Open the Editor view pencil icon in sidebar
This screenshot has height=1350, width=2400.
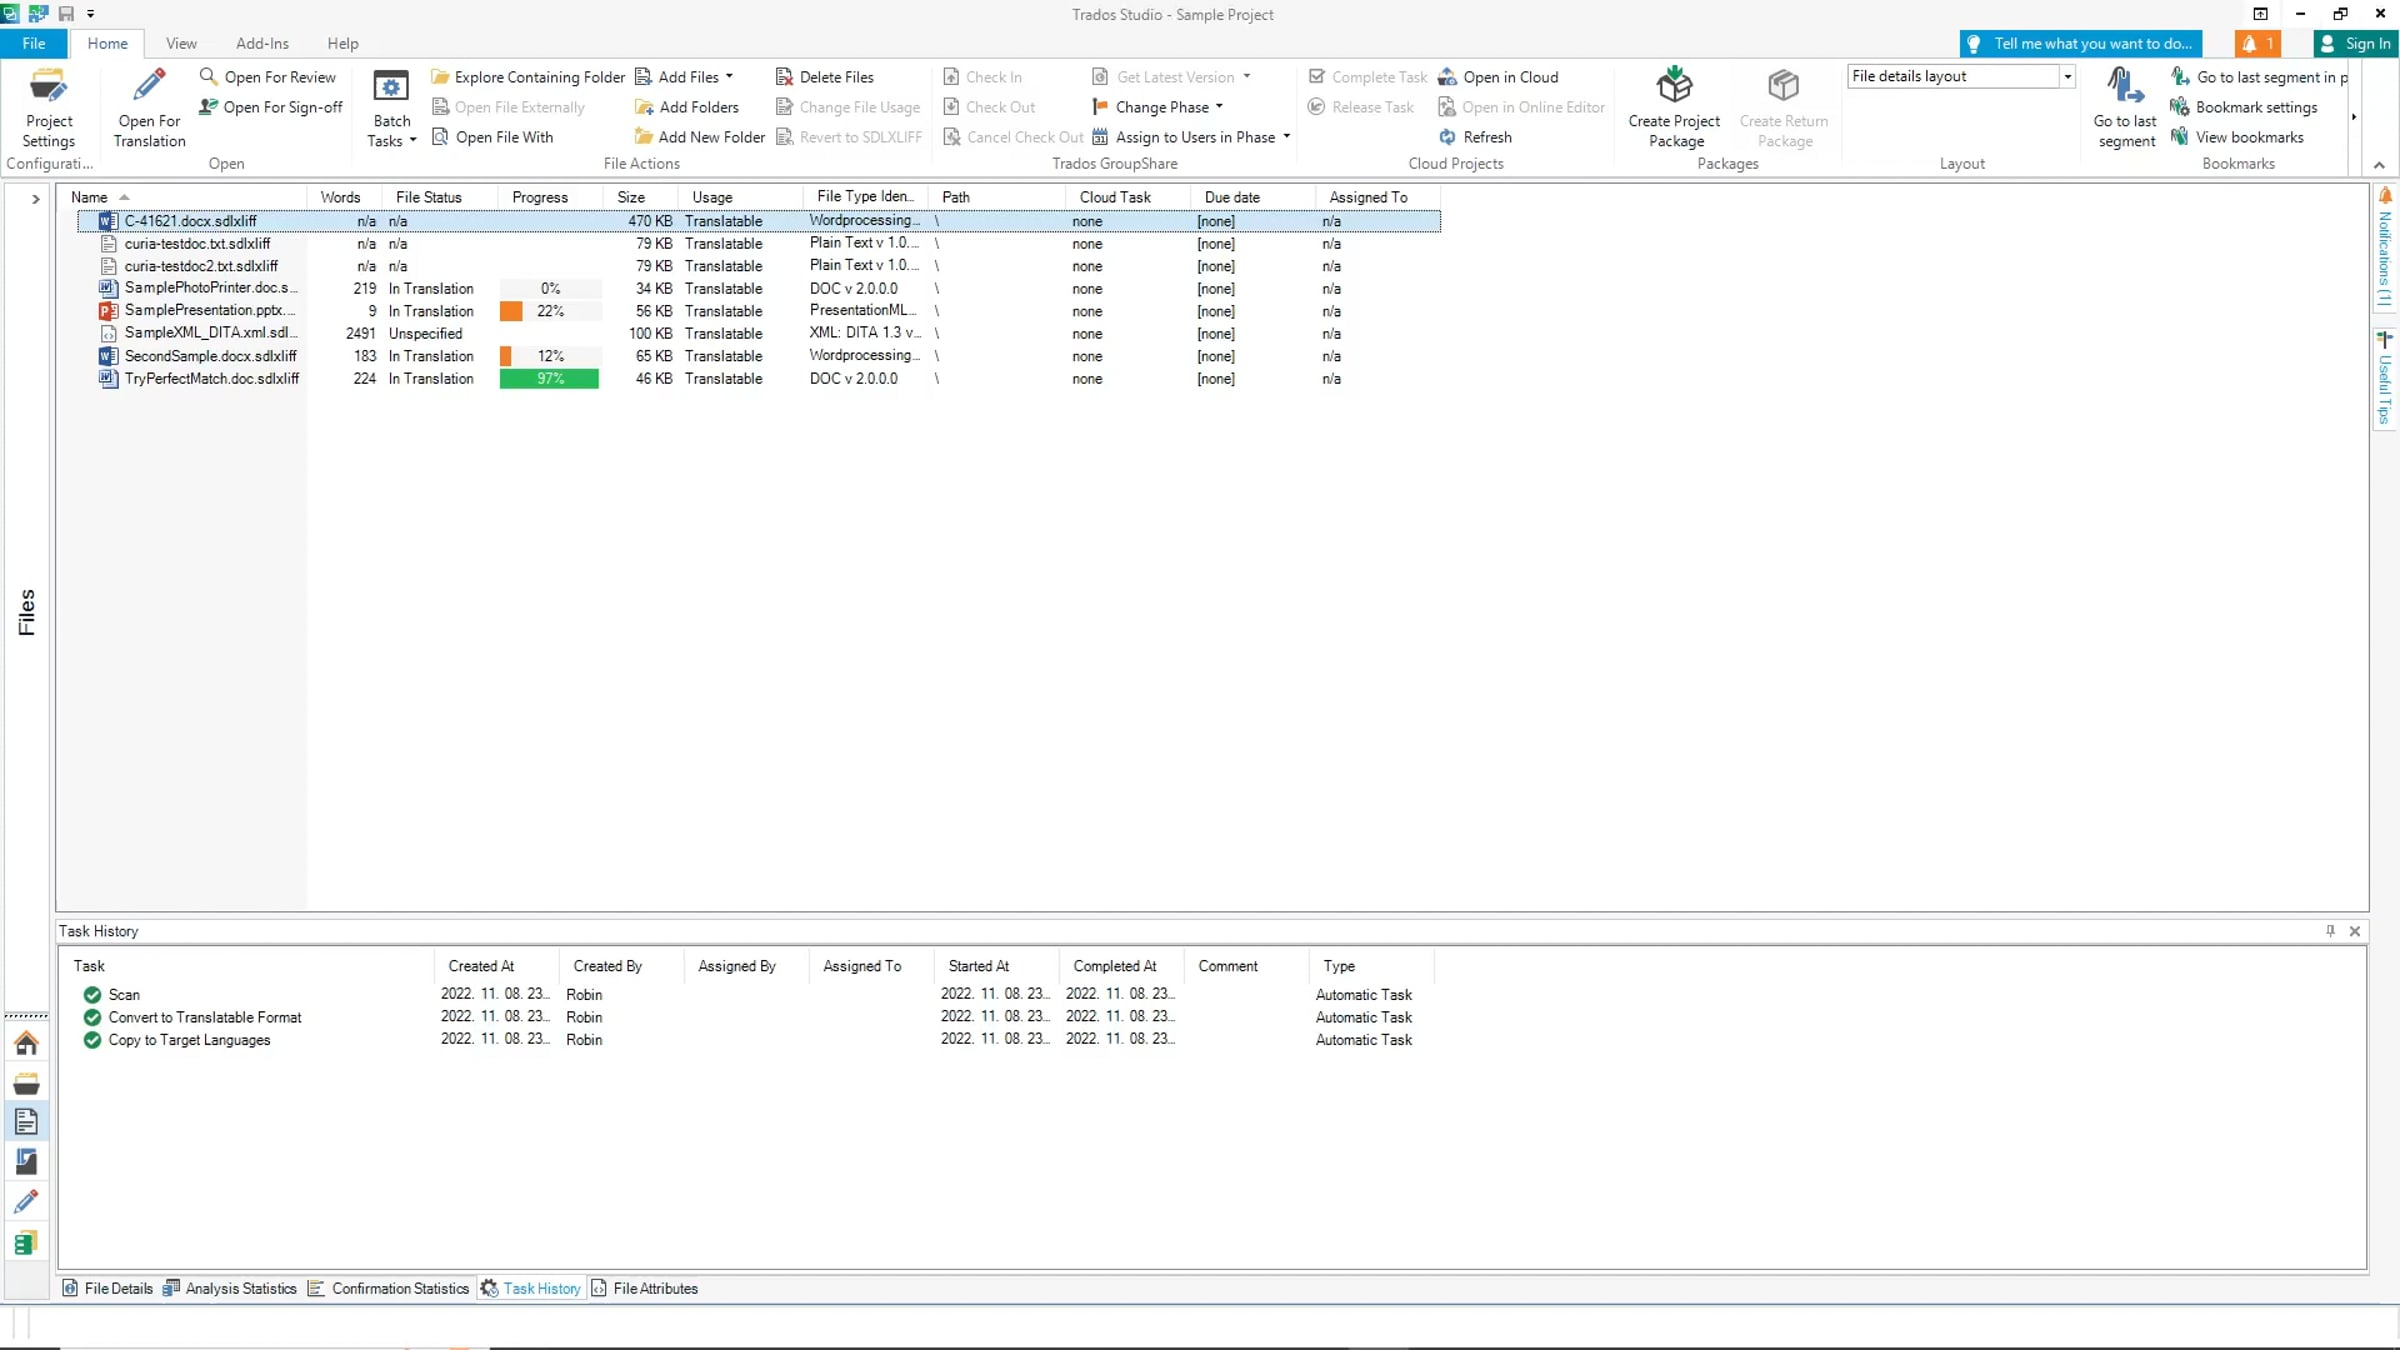point(26,1202)
